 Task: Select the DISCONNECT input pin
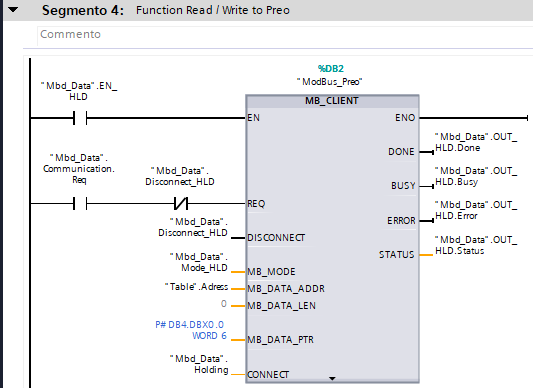click(x=276, y=238)
